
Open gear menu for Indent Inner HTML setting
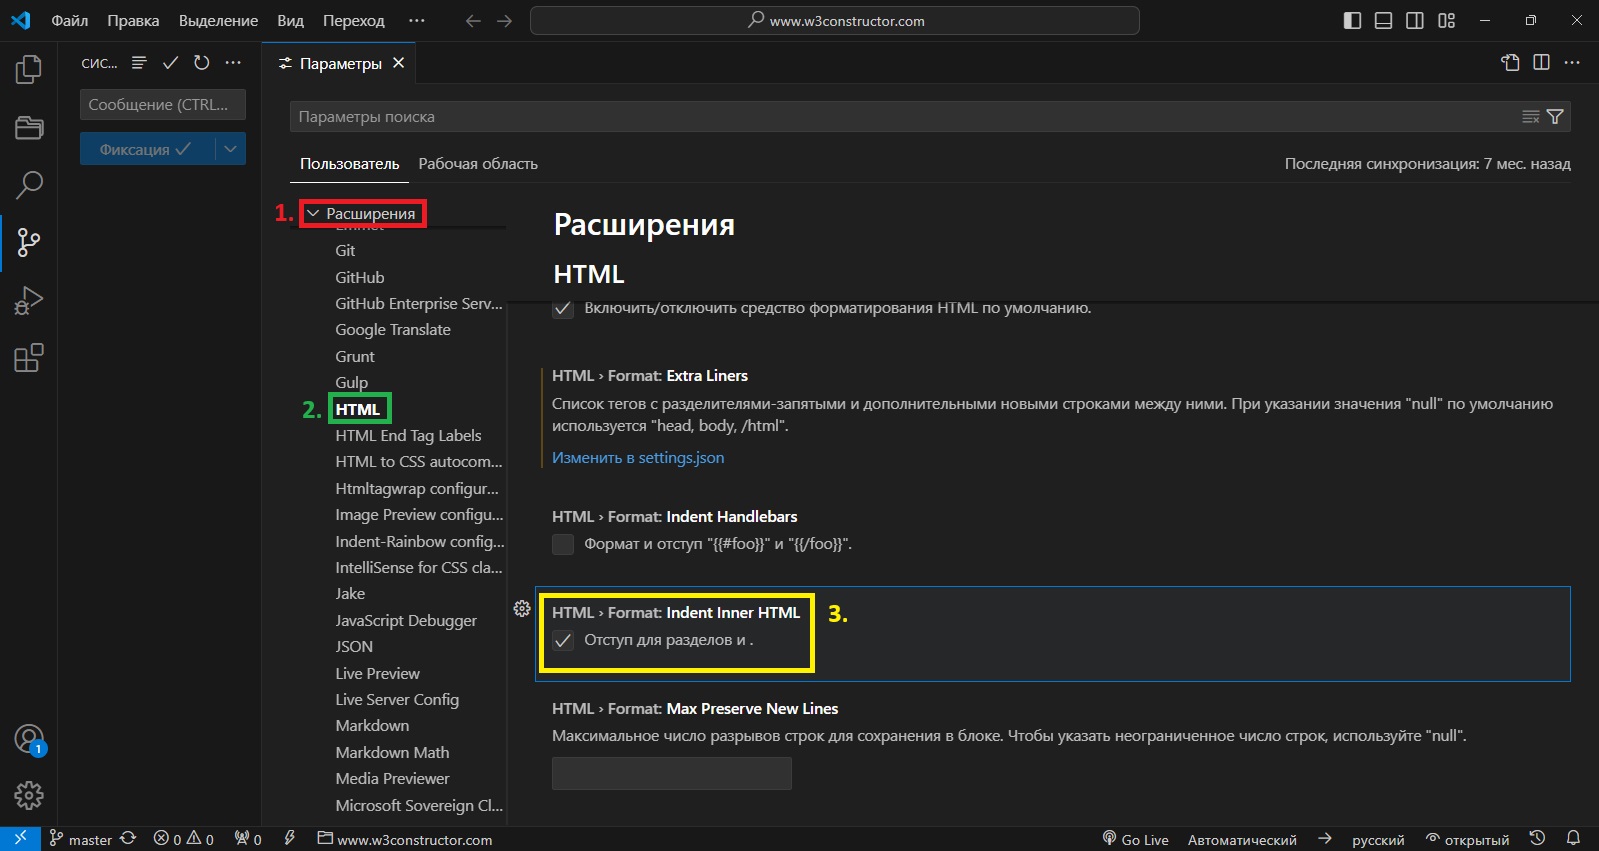(x=522, y=608)
